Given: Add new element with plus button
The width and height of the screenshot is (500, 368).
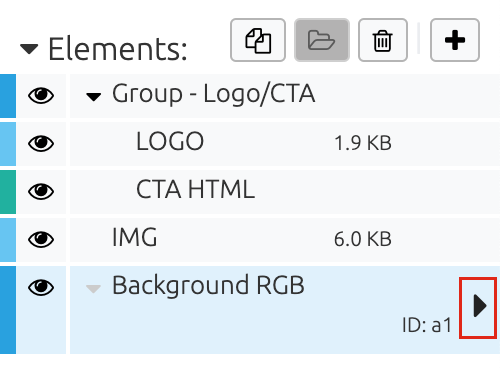Looking at the screenshot, I should pos(455,40).
